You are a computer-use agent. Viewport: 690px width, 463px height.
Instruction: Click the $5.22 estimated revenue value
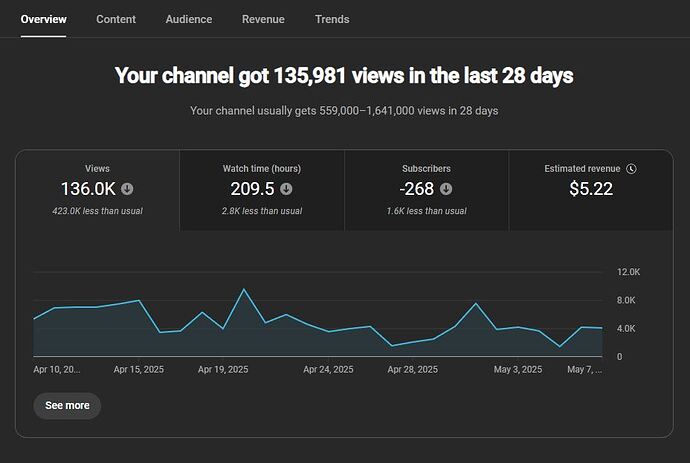point(591,189)
